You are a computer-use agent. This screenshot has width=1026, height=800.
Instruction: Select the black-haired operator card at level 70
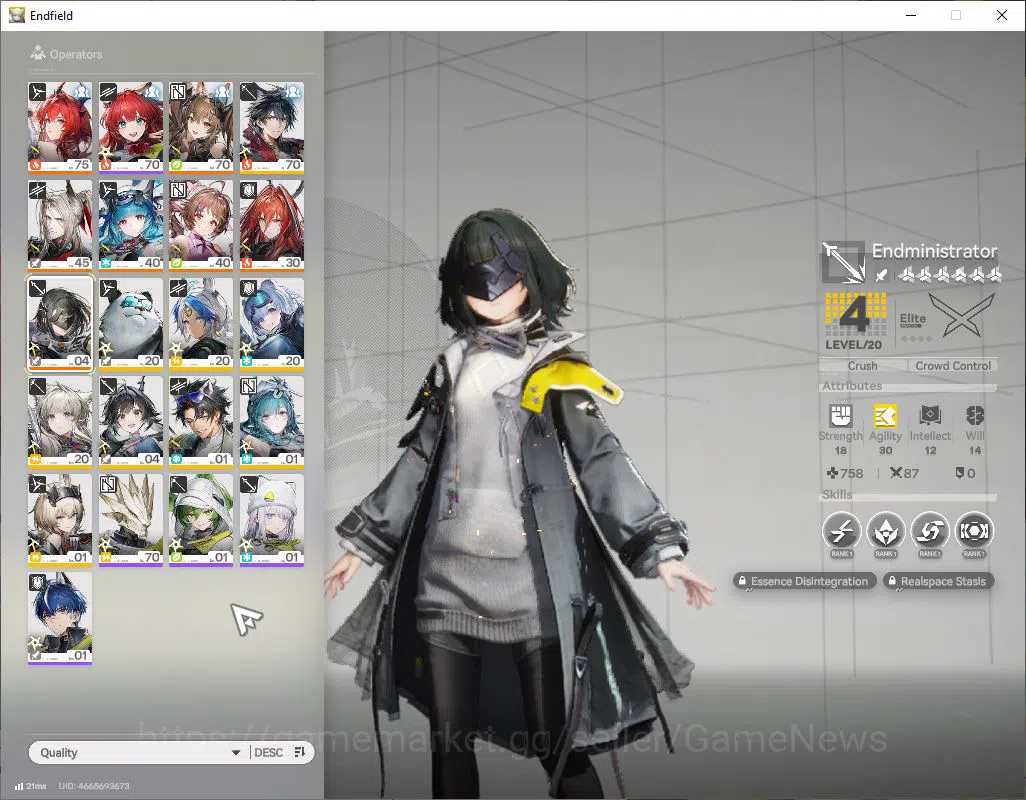[x=272, y=128]
